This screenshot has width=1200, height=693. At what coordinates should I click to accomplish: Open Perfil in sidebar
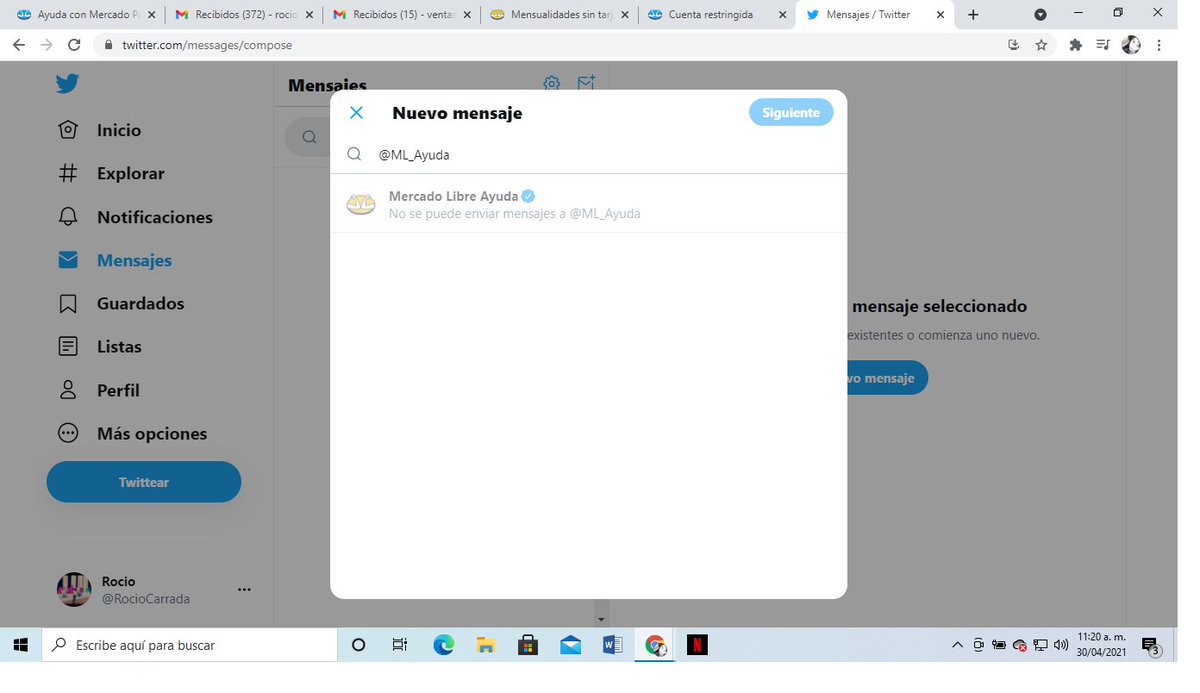[99, 390]
